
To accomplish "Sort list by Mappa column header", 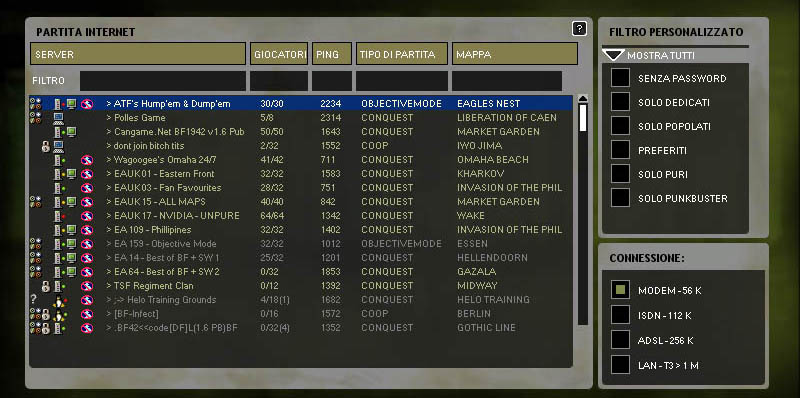I will tap(515, 54).
